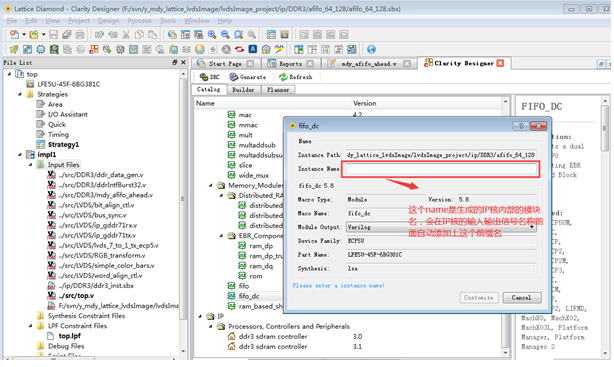Click the Refresh icon in Clarity Designer
Viewport: 614px width, 367px height.
(296, 77)
